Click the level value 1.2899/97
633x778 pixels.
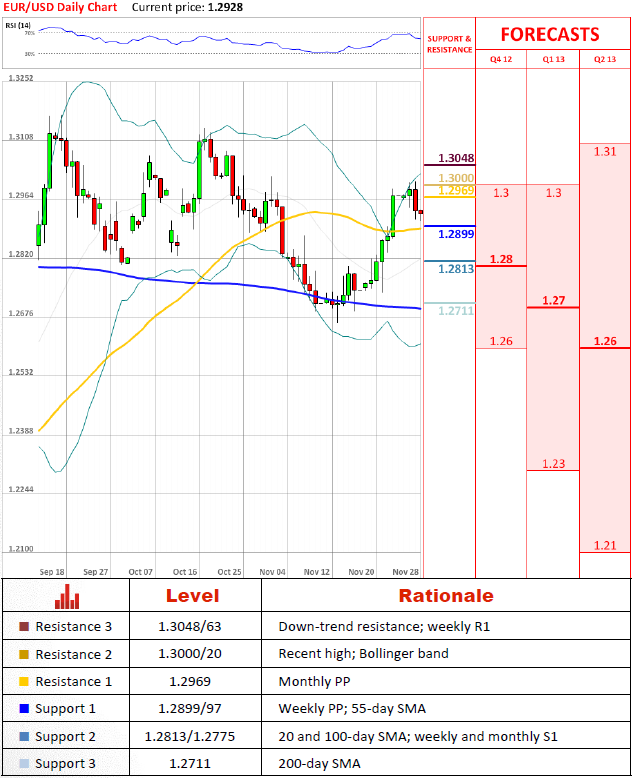tap(190, 709)
